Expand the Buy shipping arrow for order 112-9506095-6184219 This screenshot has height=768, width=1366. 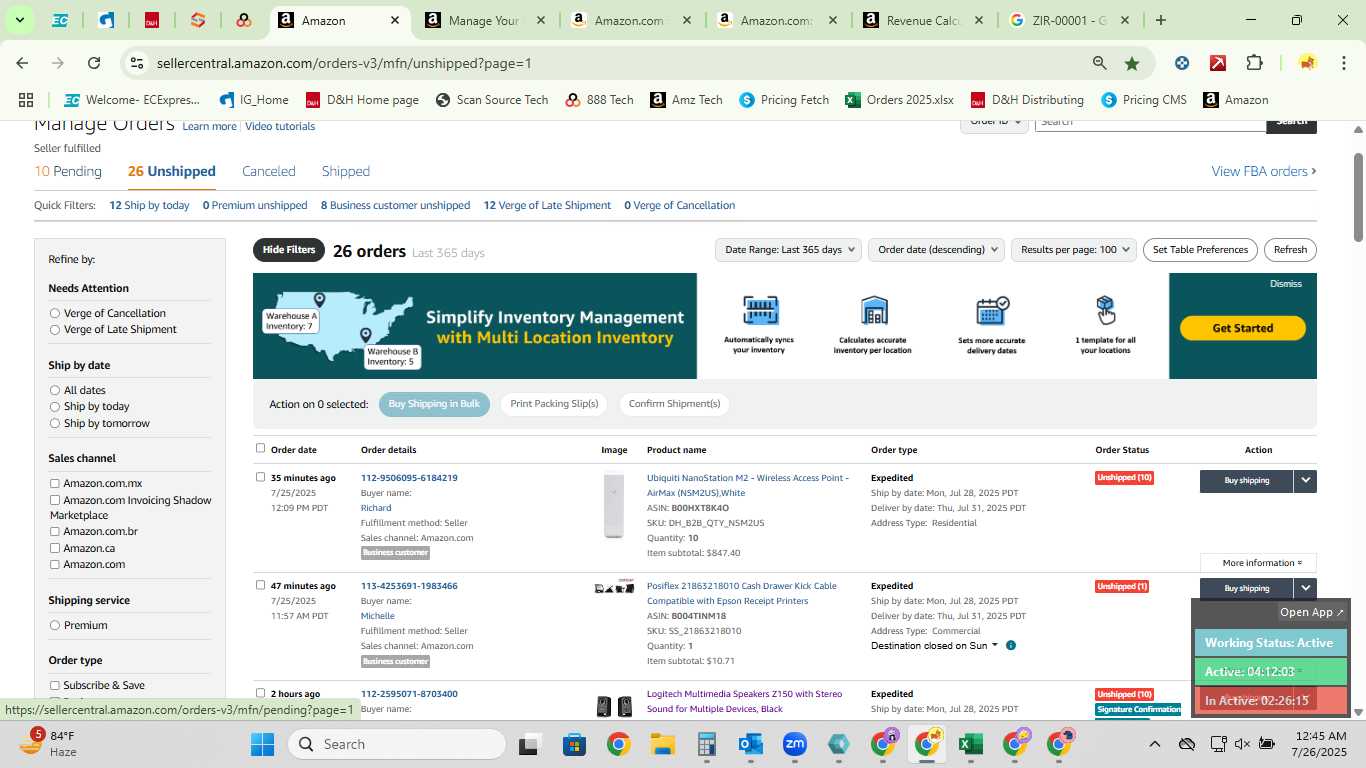coord(1305,481)
